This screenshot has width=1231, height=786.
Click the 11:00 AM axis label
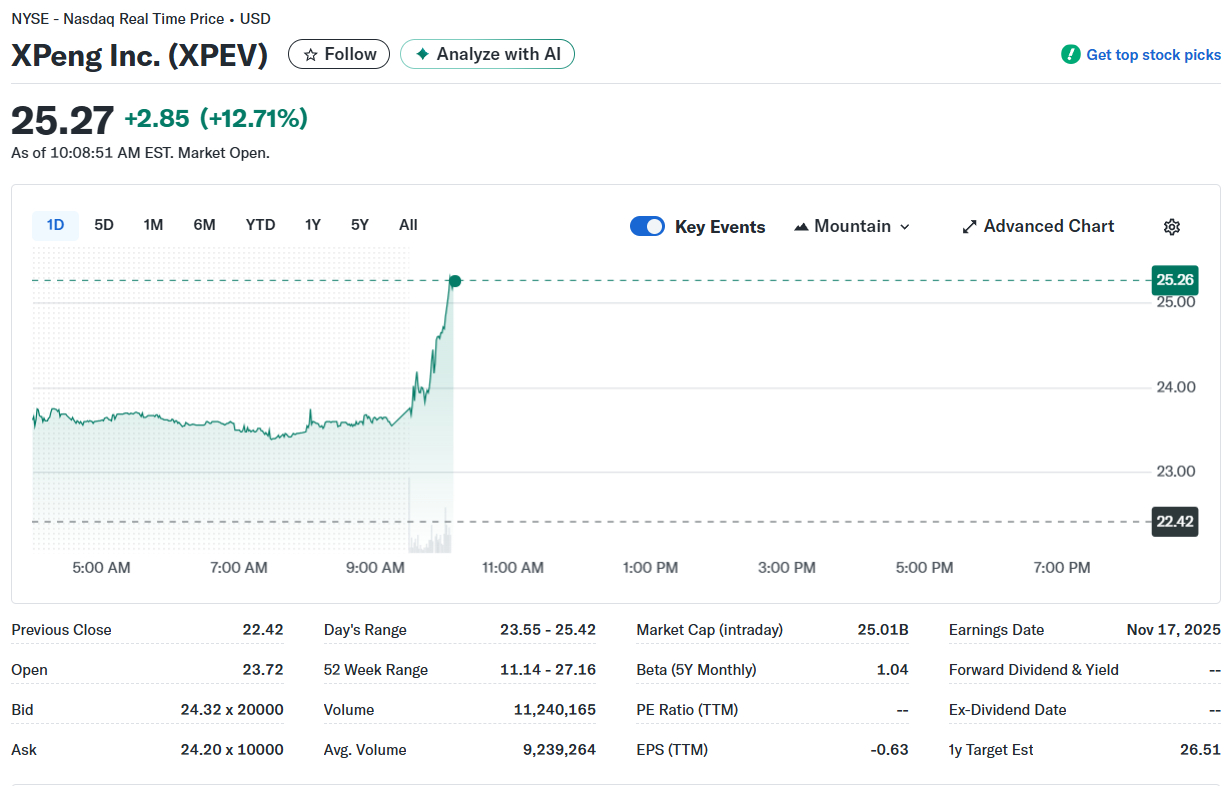coord(513,568)
